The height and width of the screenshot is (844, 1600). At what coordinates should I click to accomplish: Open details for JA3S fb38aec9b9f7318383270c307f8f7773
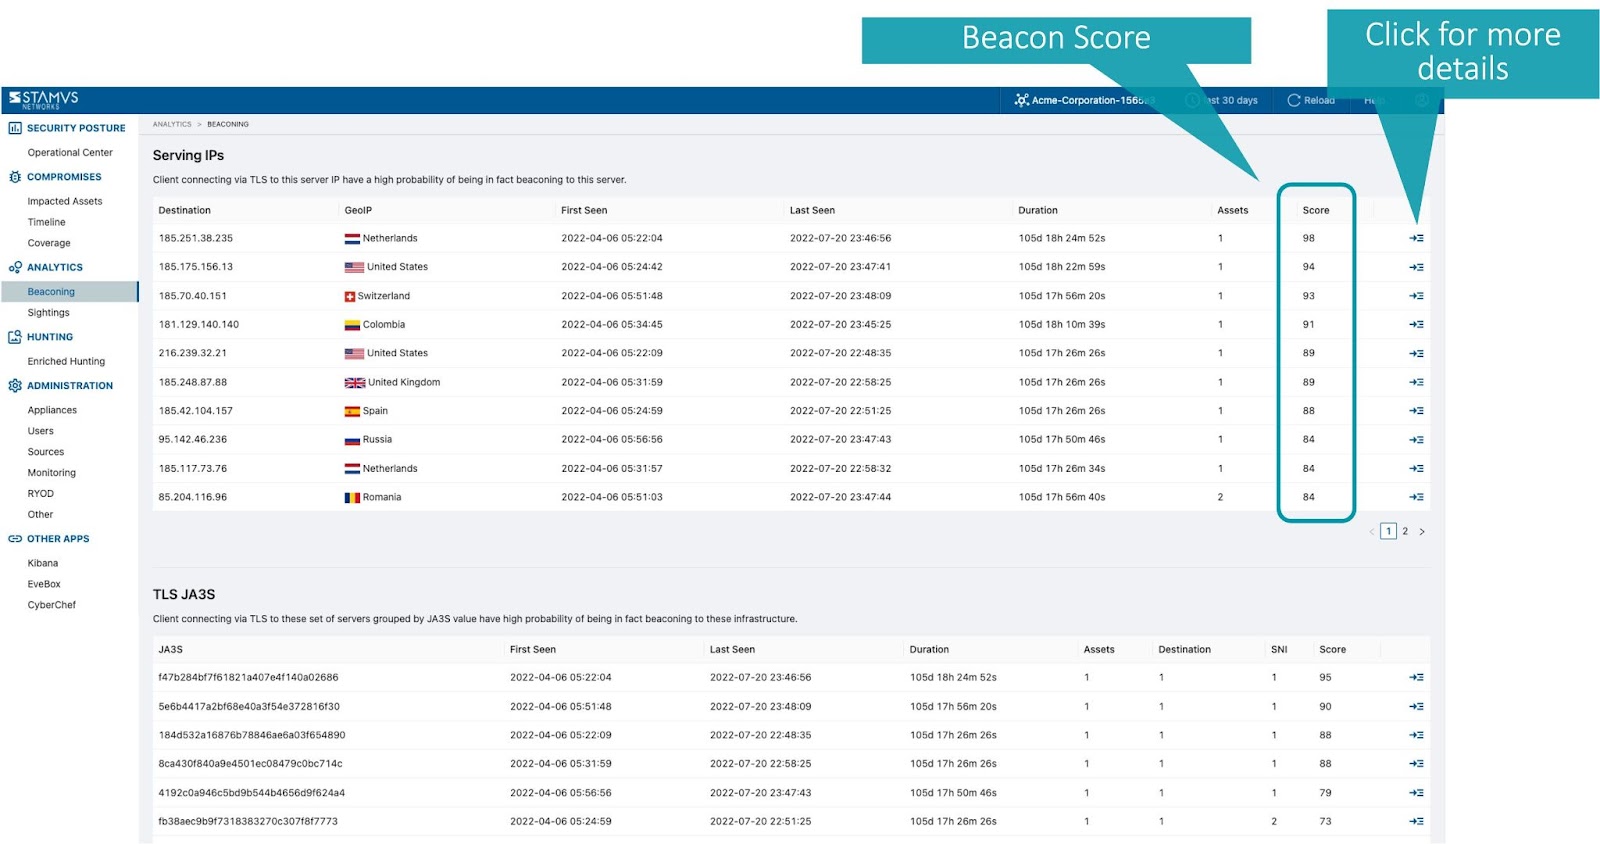[1416, 821]
